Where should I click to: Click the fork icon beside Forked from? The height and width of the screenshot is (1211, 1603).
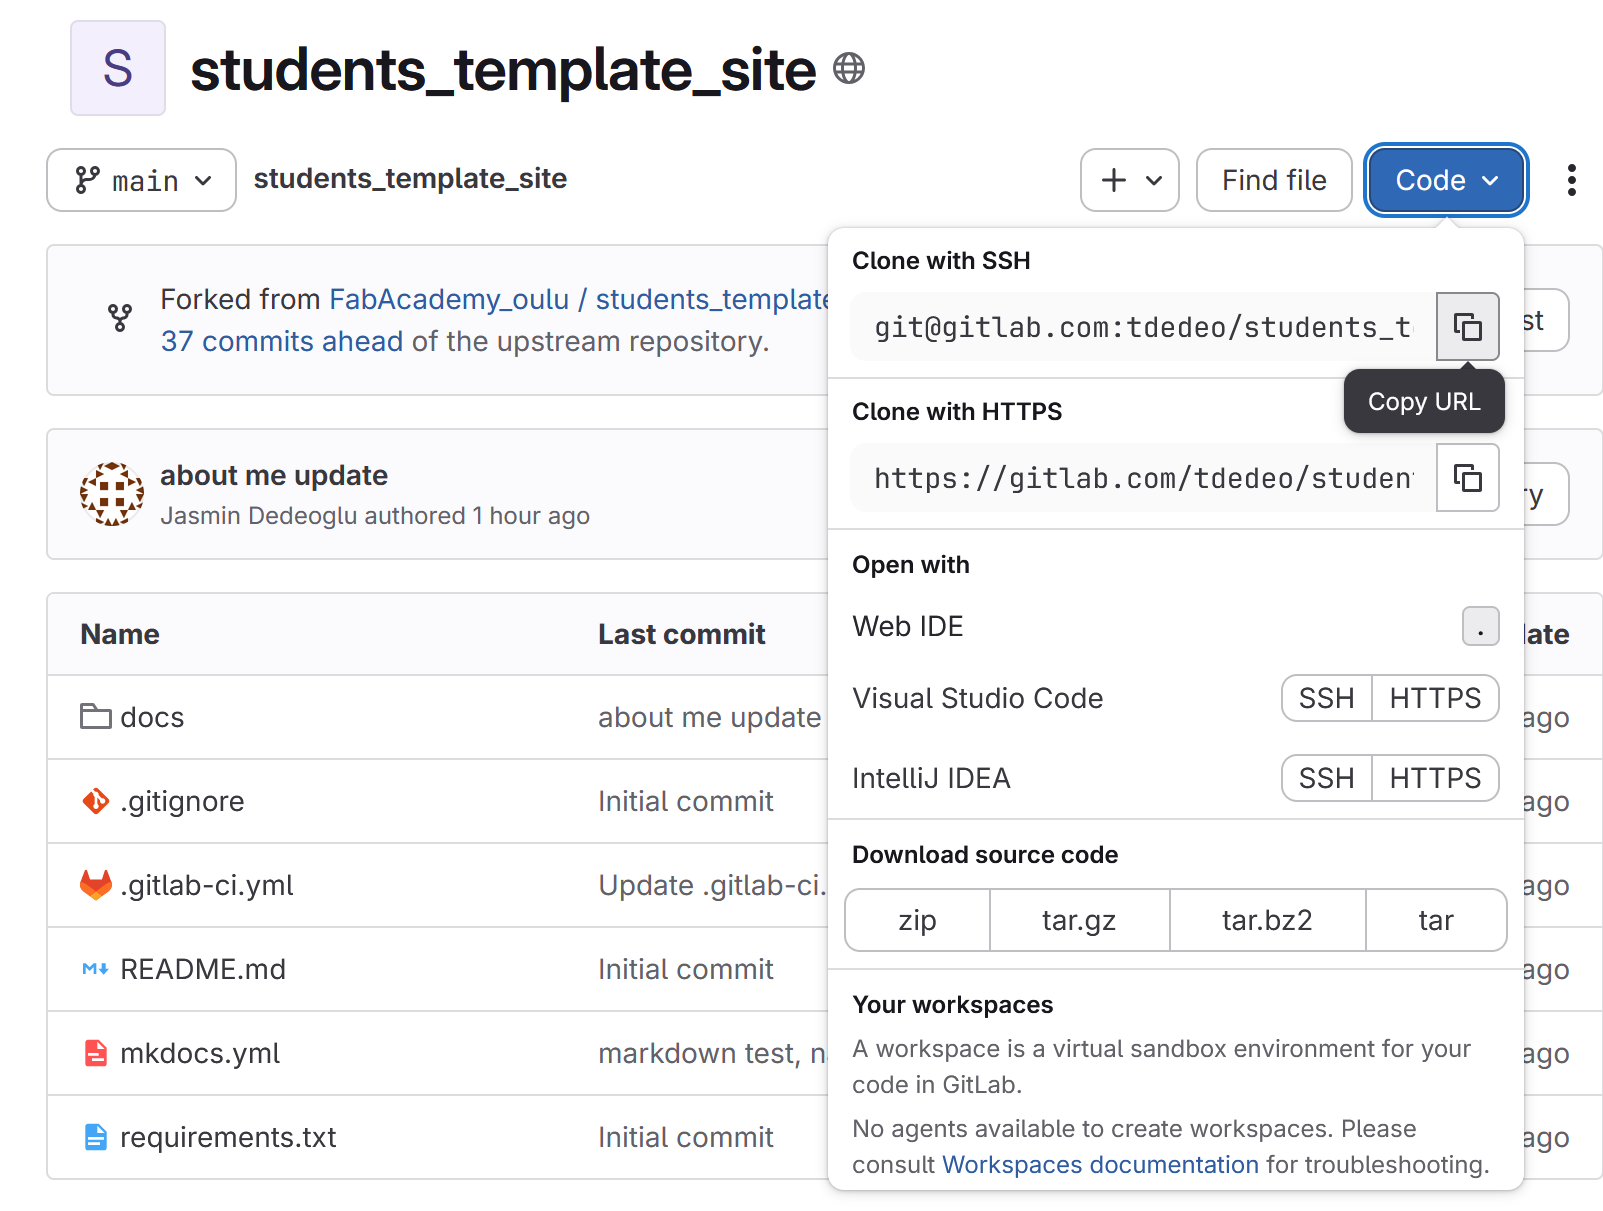(x=120, y=318)
